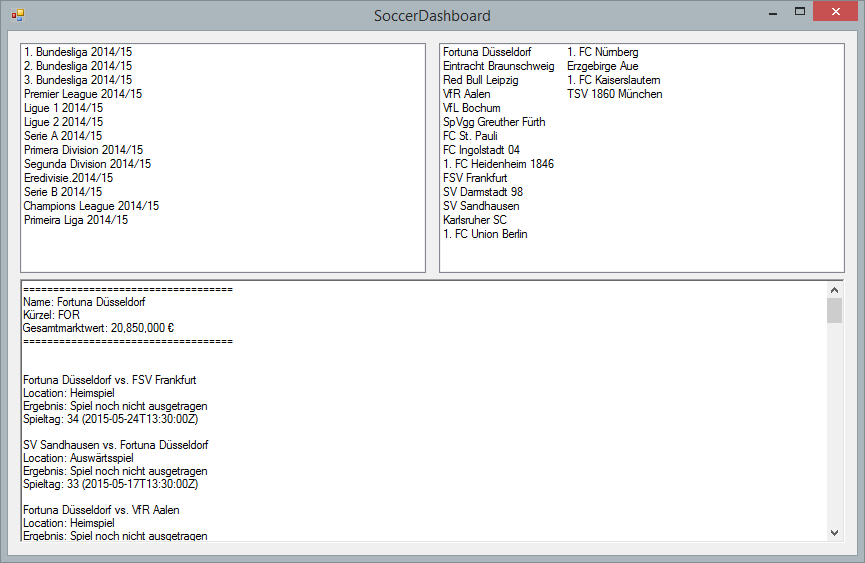Pick FSV Frankfurt in team list
The width and height of the screenshot is (865, 563).
[475, 178]
